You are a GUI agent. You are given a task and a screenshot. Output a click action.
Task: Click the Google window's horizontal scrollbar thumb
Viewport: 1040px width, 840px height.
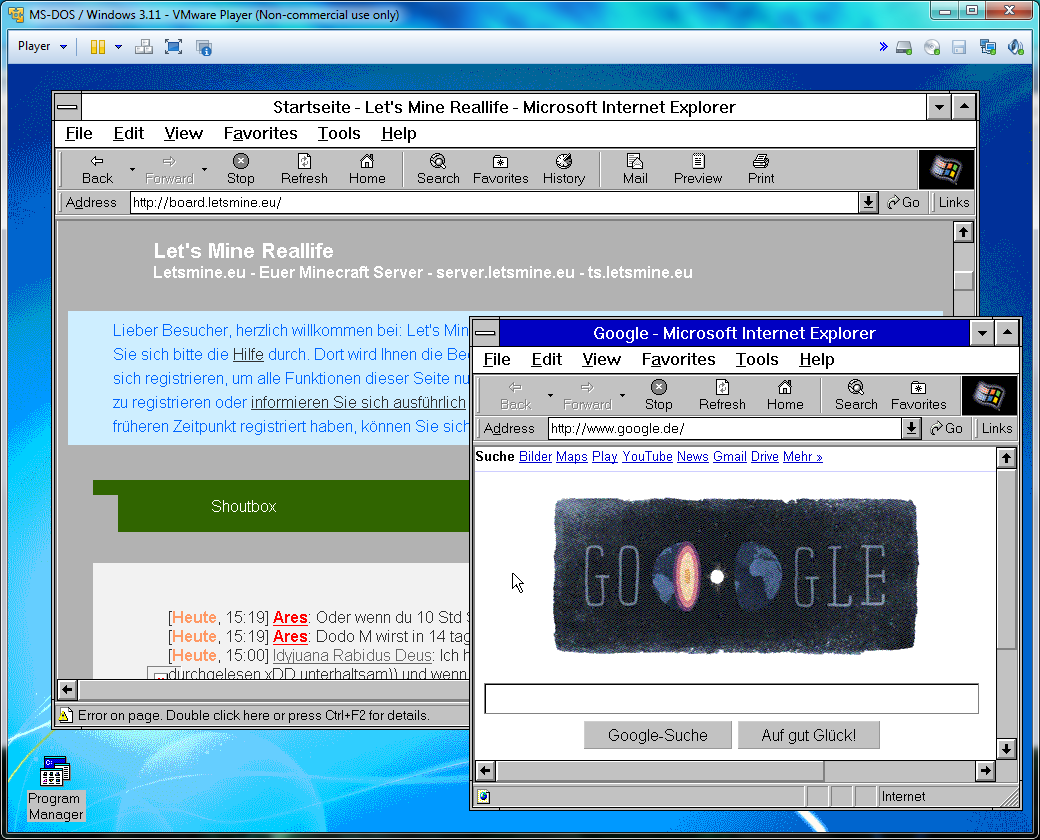tap(660, 771)
